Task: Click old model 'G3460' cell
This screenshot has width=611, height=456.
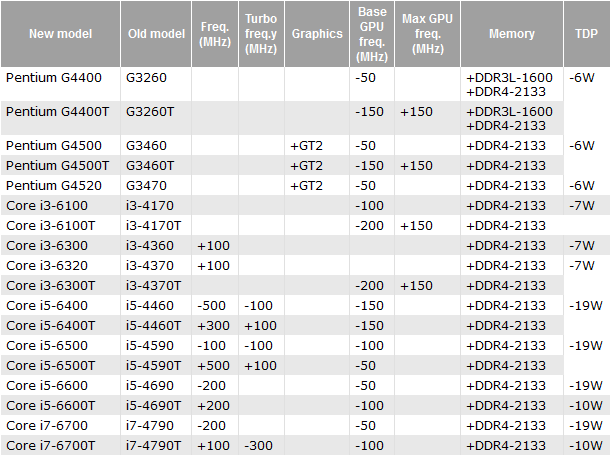Action: pos(156,145)
